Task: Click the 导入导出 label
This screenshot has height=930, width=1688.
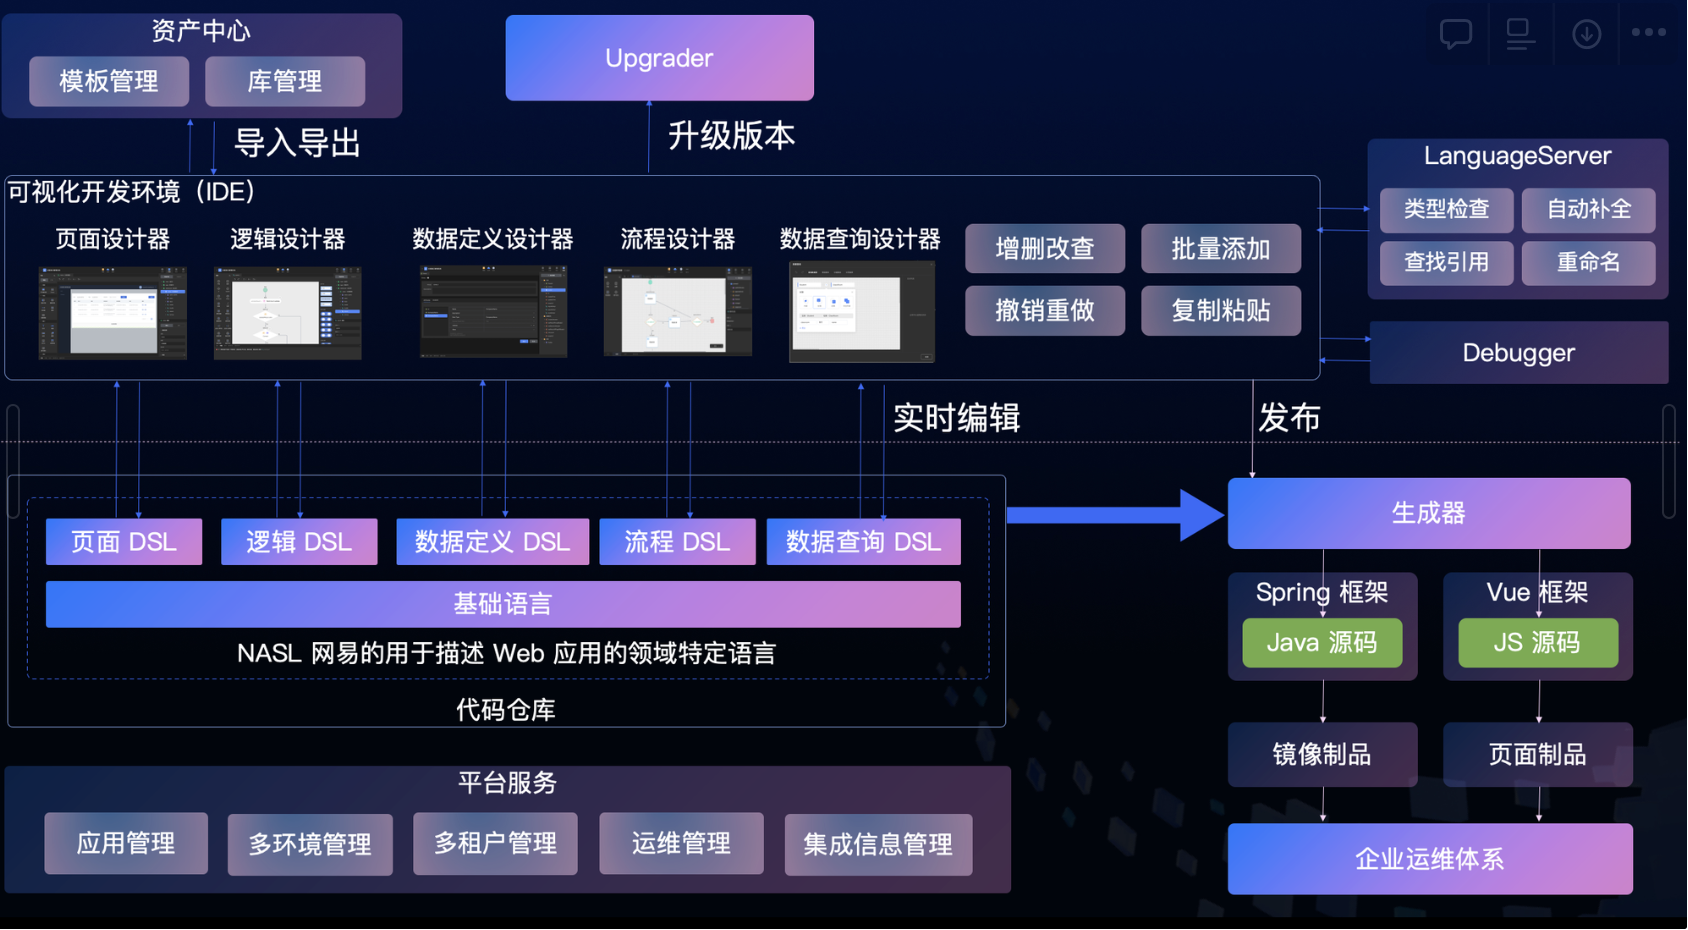Action: pyautogui.click(x=297, y=143)
